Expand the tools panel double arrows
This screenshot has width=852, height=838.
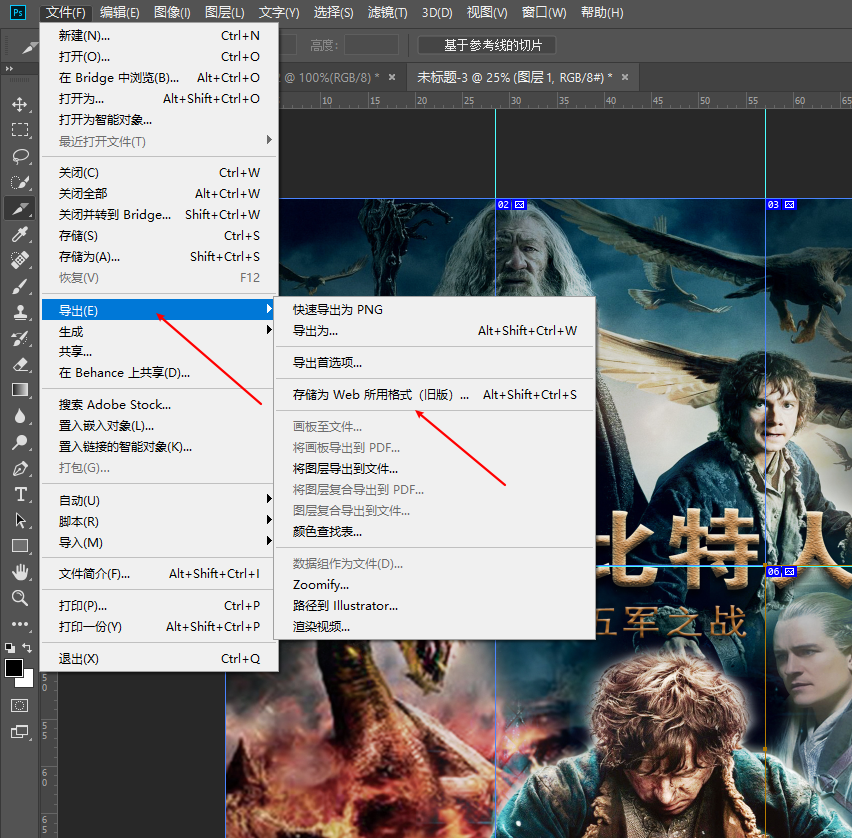click(x=9, y=68)
